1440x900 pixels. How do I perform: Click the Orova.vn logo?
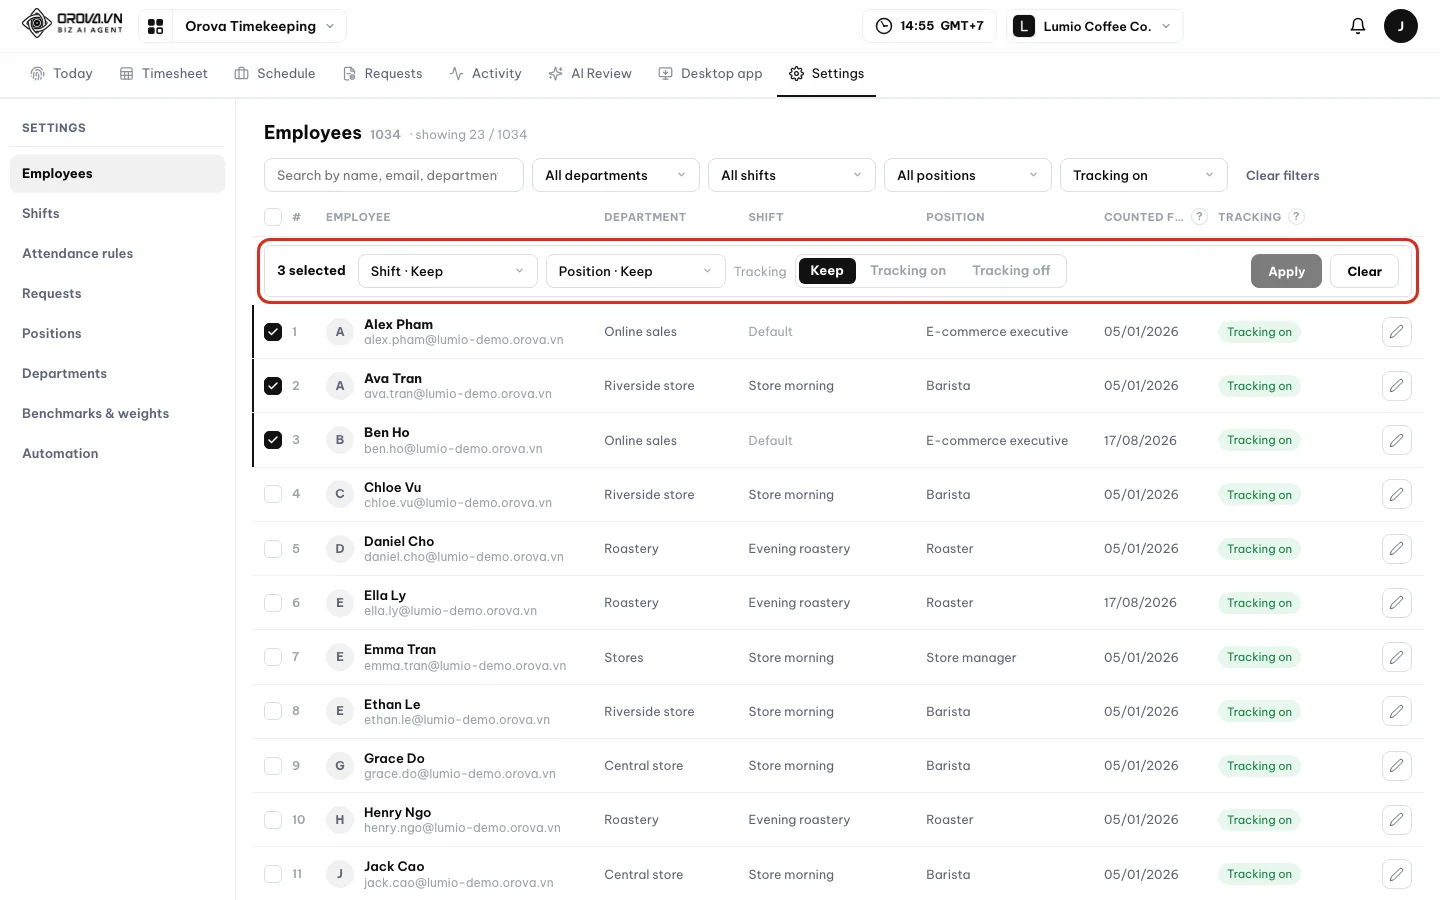pos(72,23)
